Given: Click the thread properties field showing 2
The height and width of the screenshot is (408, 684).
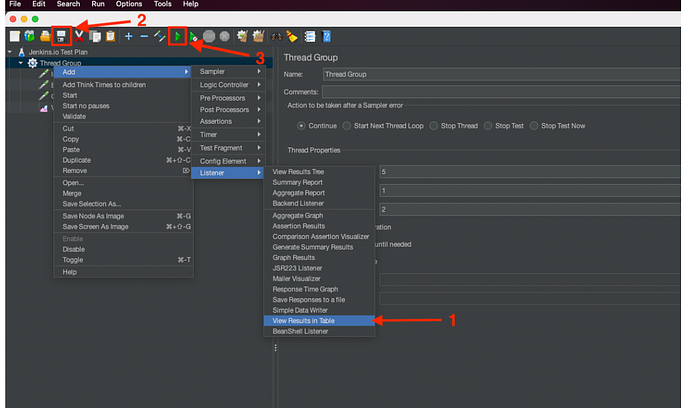Looking at the screenshot, I should click(x=530, y=209).
